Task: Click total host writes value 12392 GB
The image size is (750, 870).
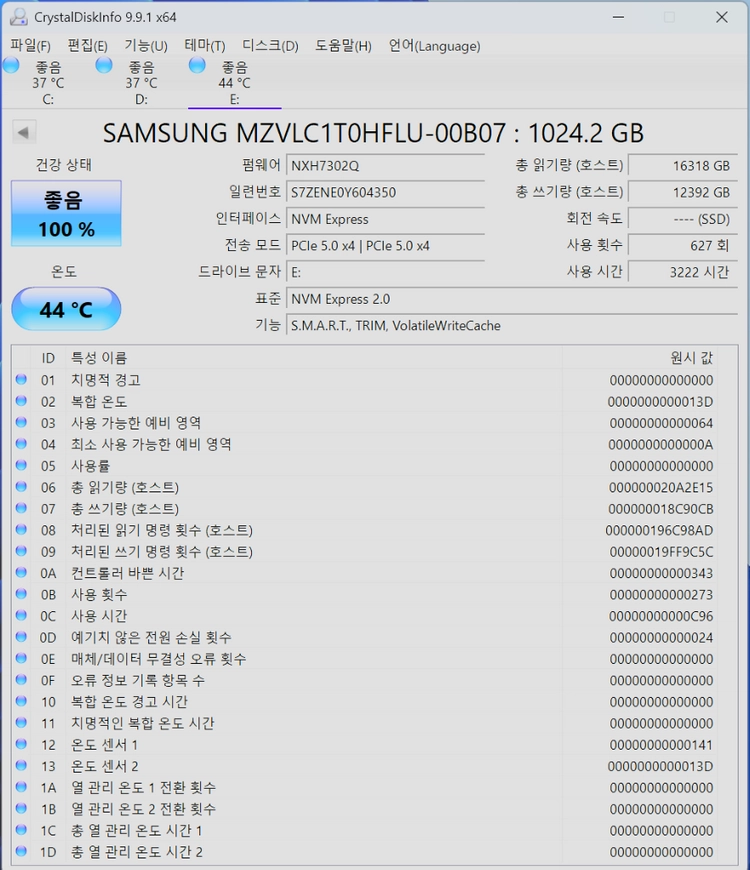Action: click(683, 192)
